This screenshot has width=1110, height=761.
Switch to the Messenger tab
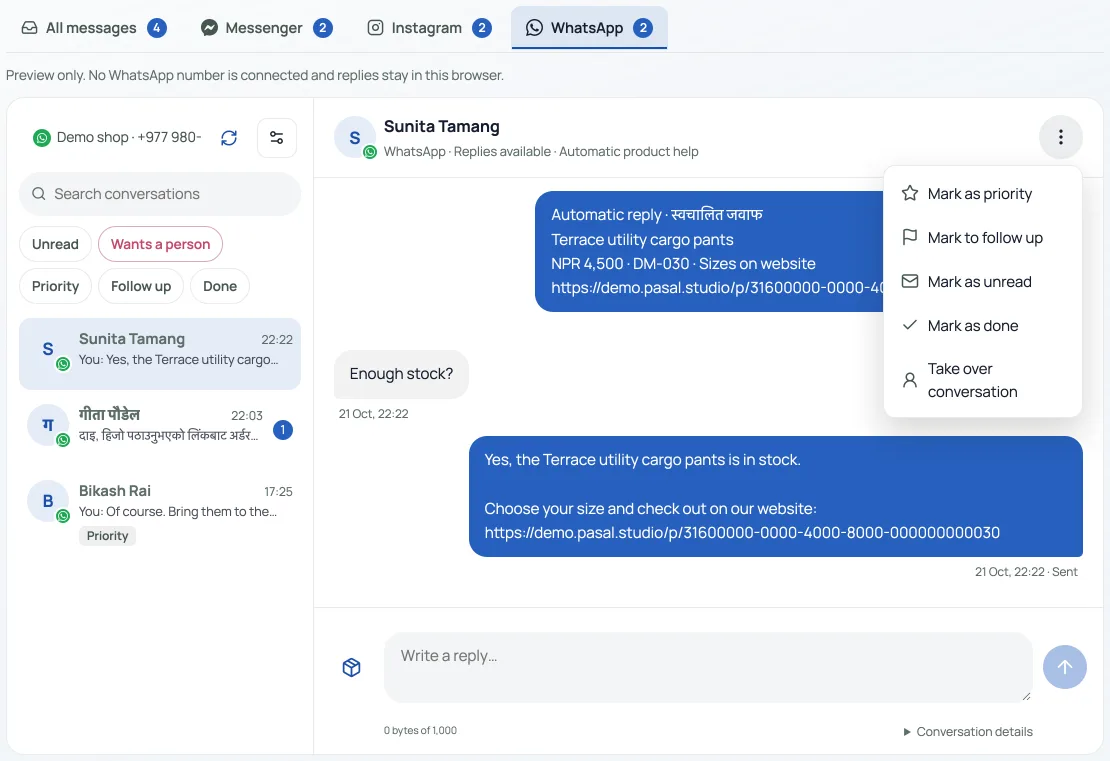(x=265, y=28)
